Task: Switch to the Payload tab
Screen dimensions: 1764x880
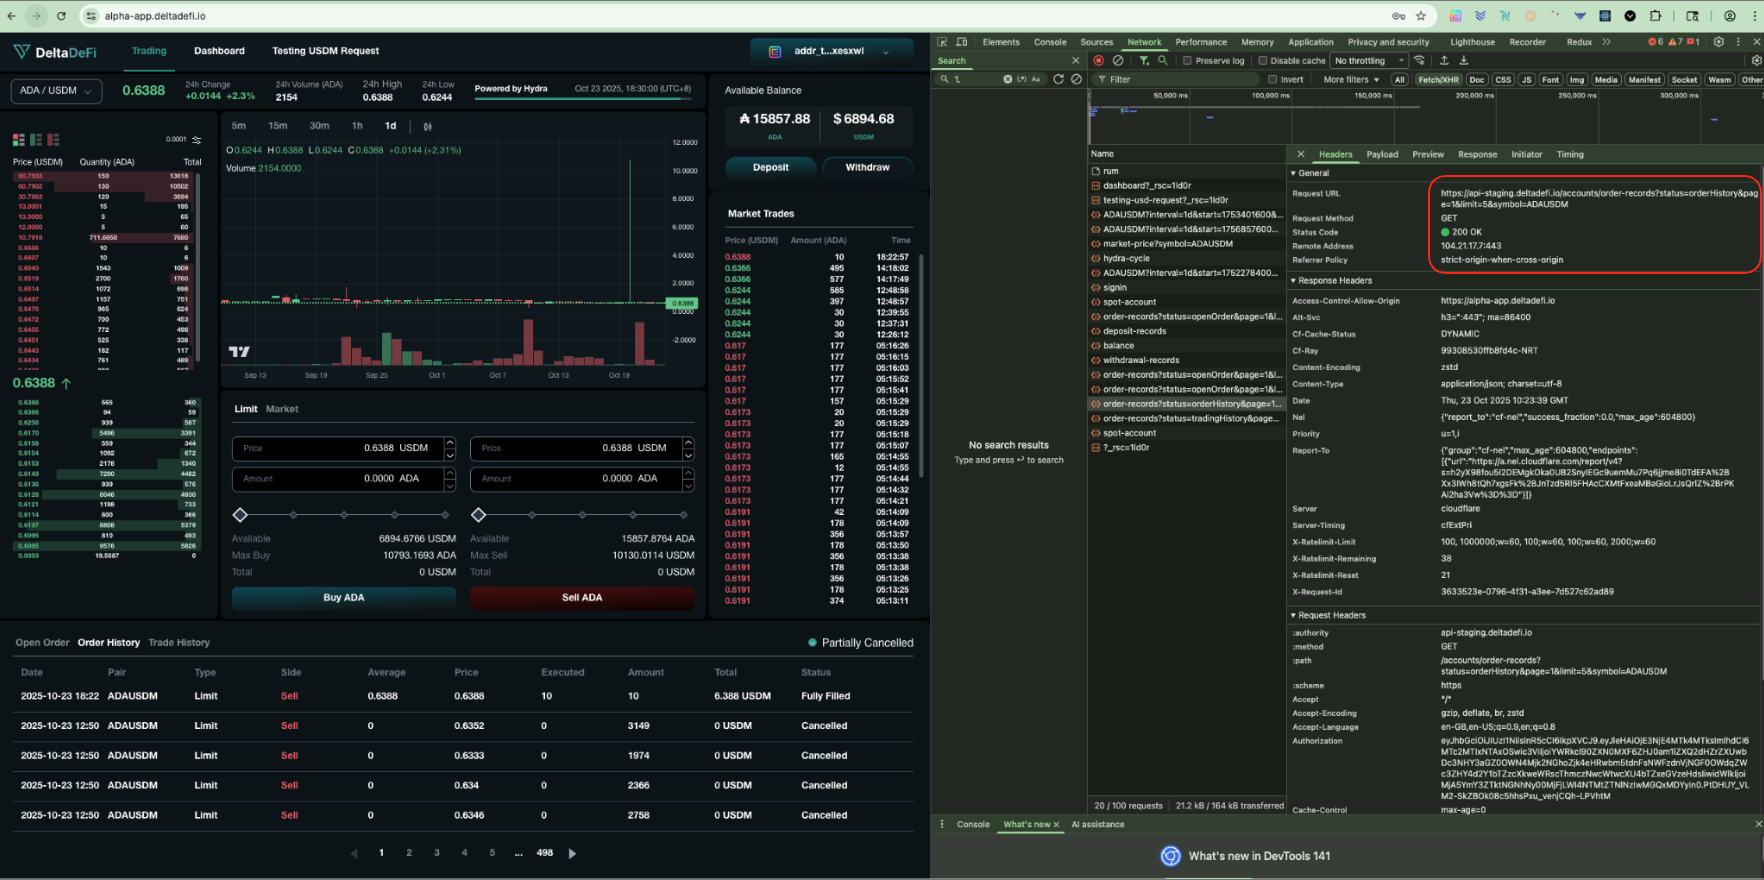Action: pyautogui.click(x=1382, y=155)
